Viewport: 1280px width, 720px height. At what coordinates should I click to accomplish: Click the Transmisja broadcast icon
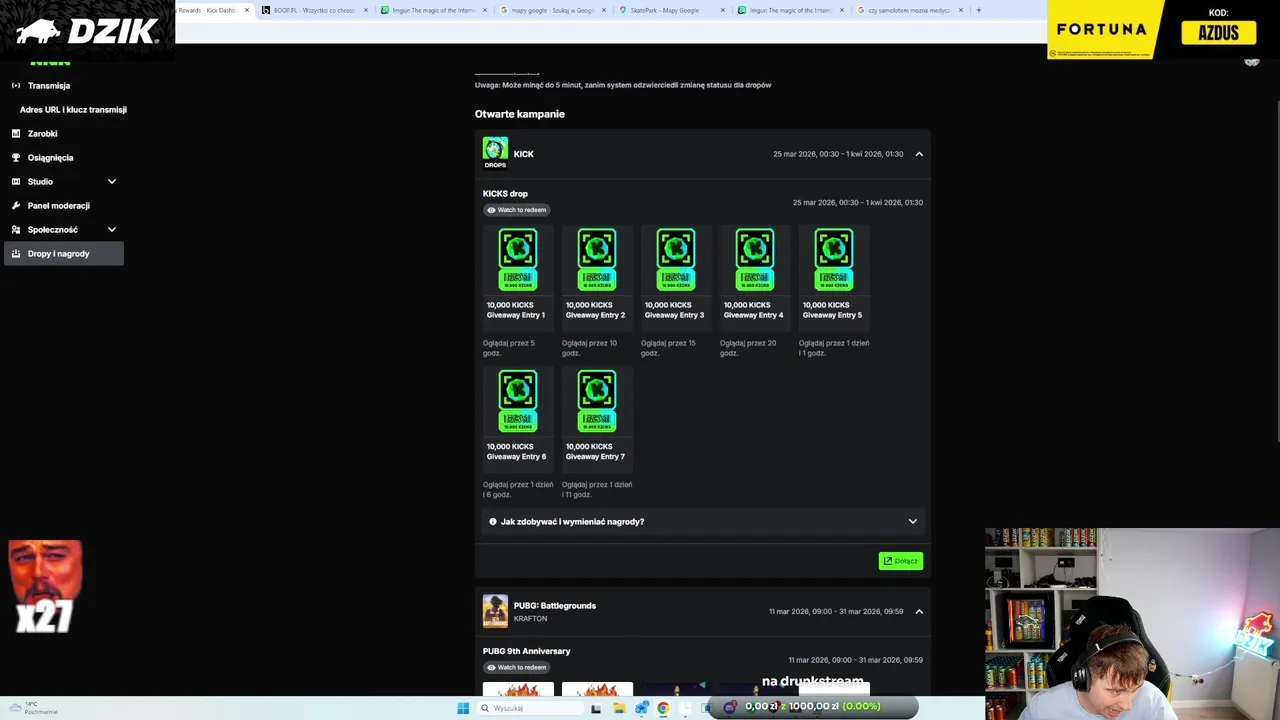point(16,85)
